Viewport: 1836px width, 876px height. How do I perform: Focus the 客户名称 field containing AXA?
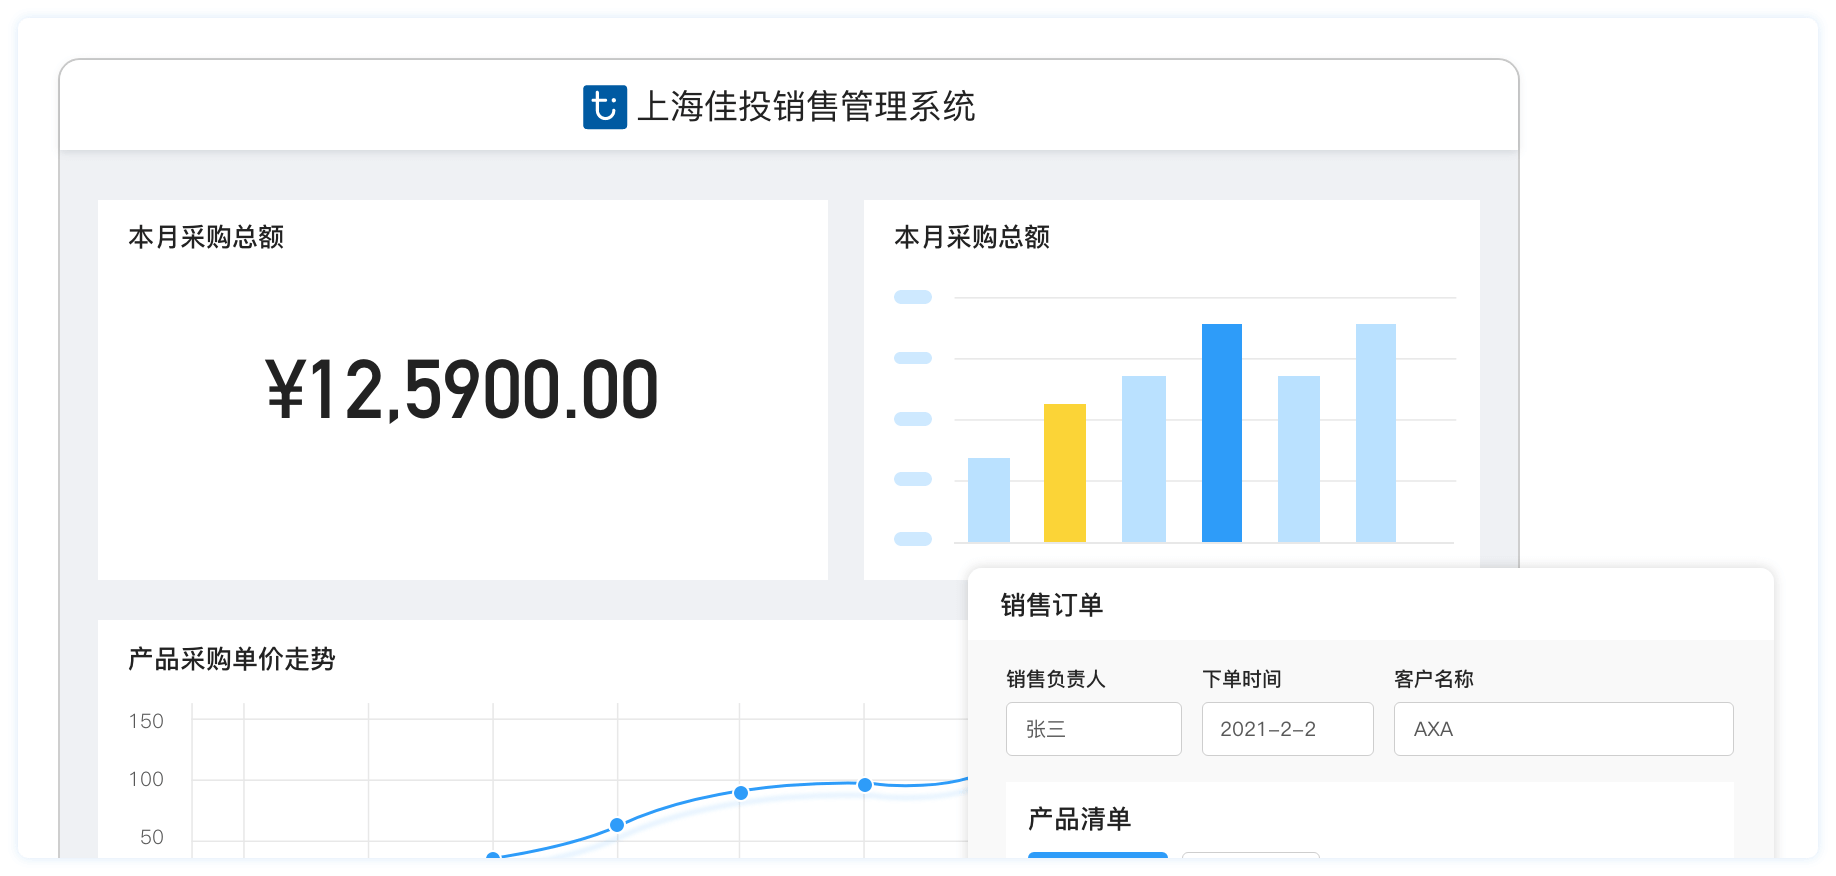point(1563,729)
